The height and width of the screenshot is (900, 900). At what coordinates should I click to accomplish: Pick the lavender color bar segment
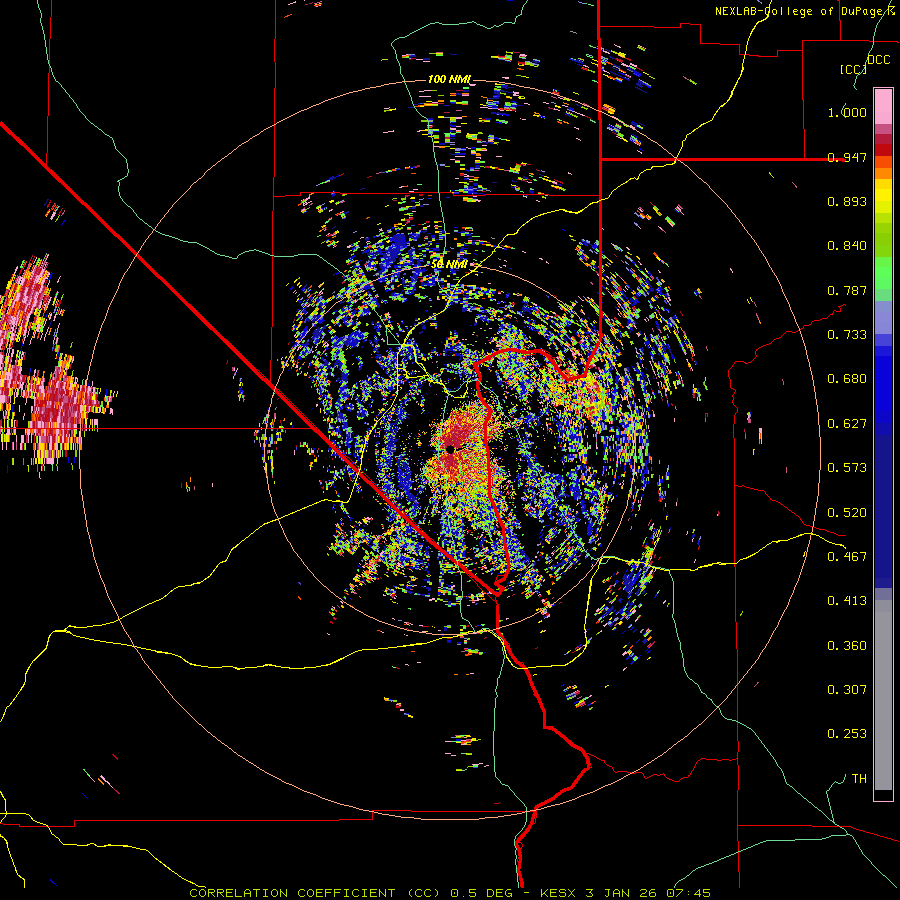pyautogui.click(x=883, y=317)
